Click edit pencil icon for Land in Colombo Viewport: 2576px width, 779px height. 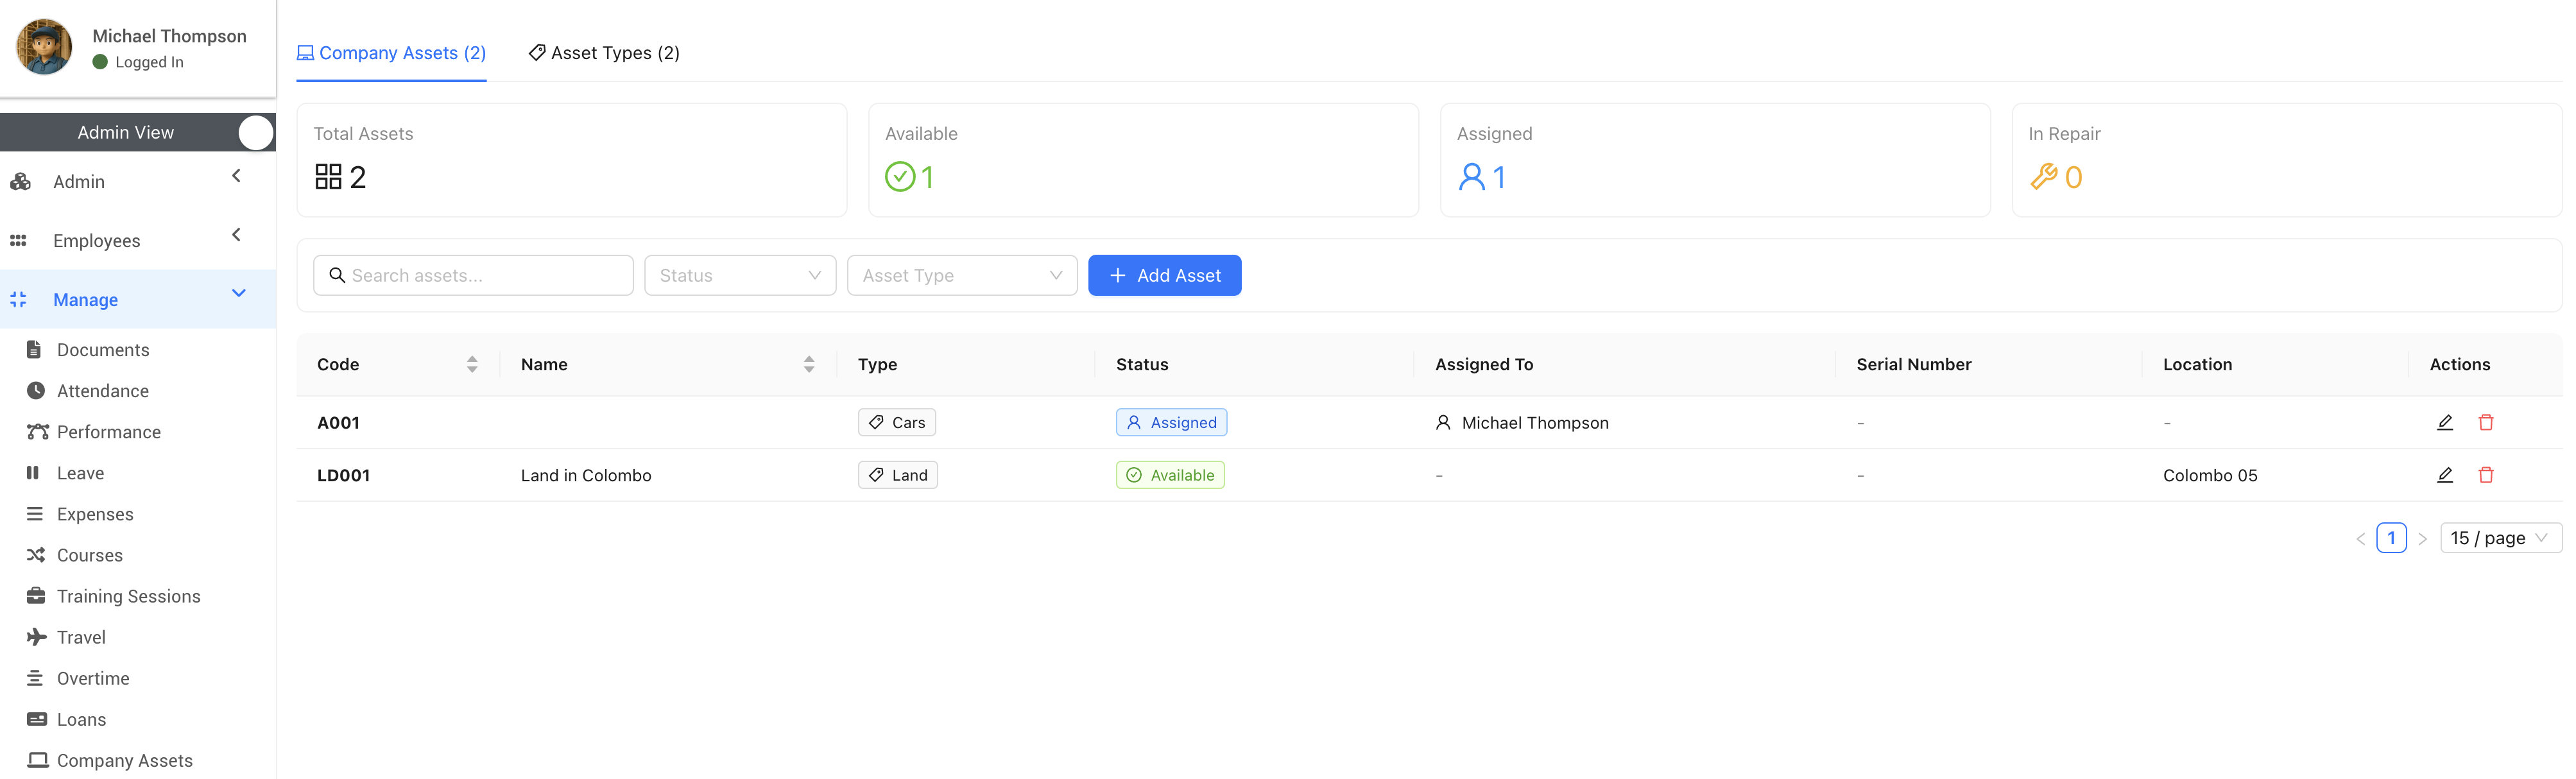click(x=2444, y=475)
